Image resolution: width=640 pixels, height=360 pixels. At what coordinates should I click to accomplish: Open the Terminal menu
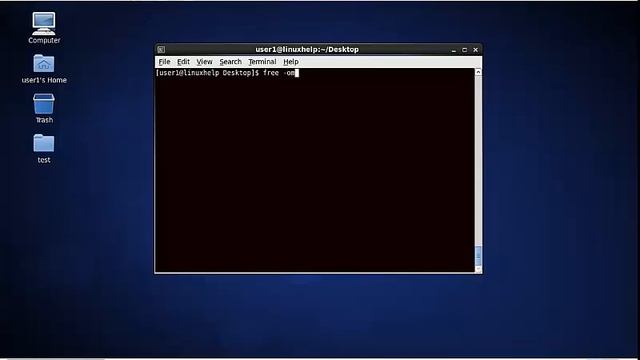pos(262,62)
